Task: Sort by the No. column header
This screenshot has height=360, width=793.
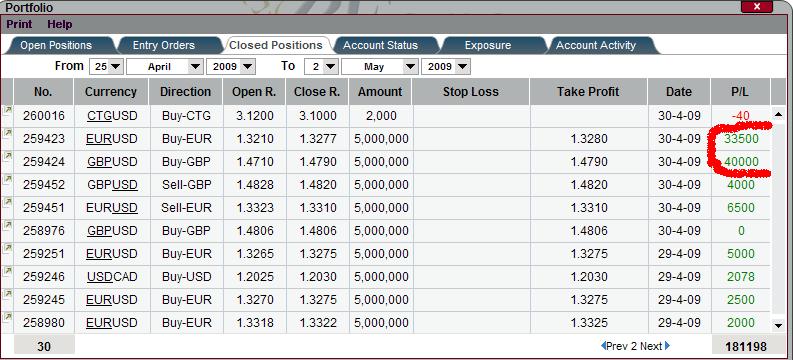Action: (x=43, y=92)
